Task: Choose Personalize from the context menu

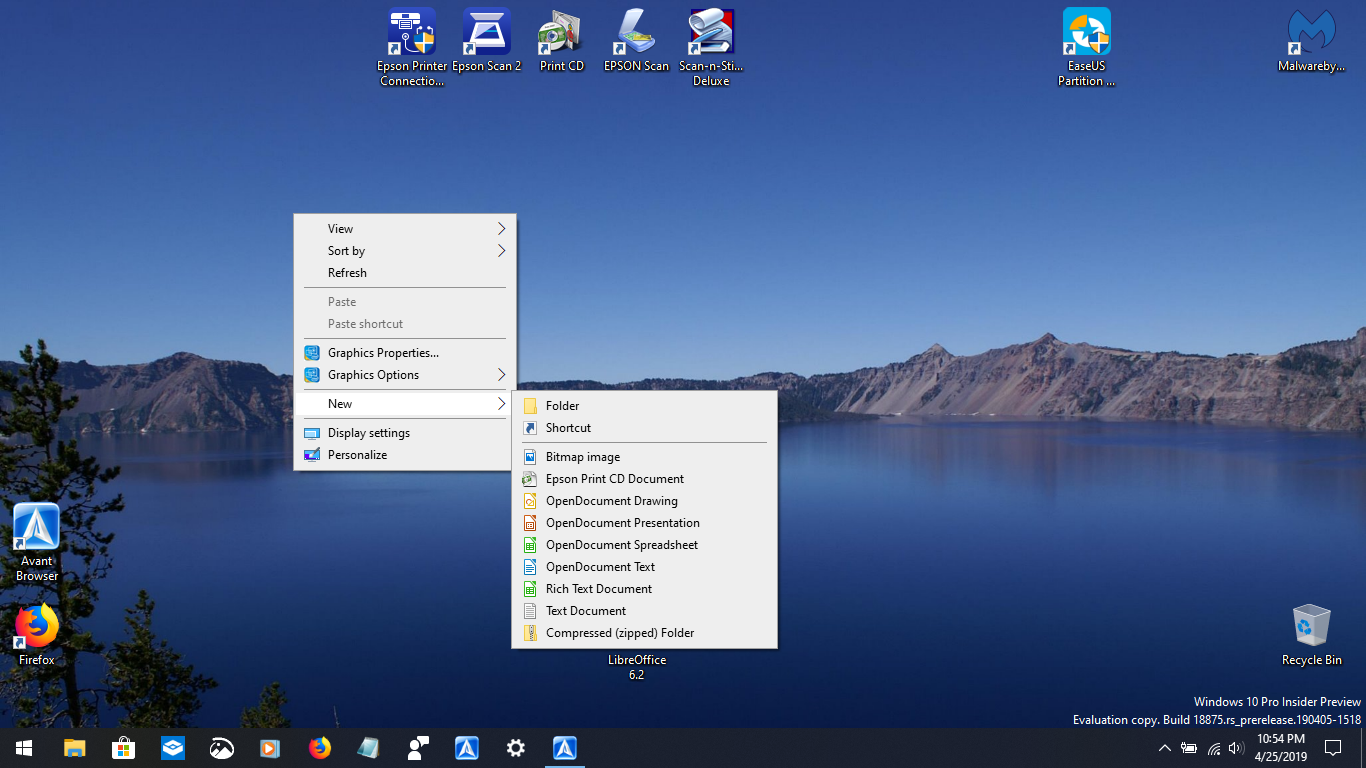Action: click(x=404, y=455)
